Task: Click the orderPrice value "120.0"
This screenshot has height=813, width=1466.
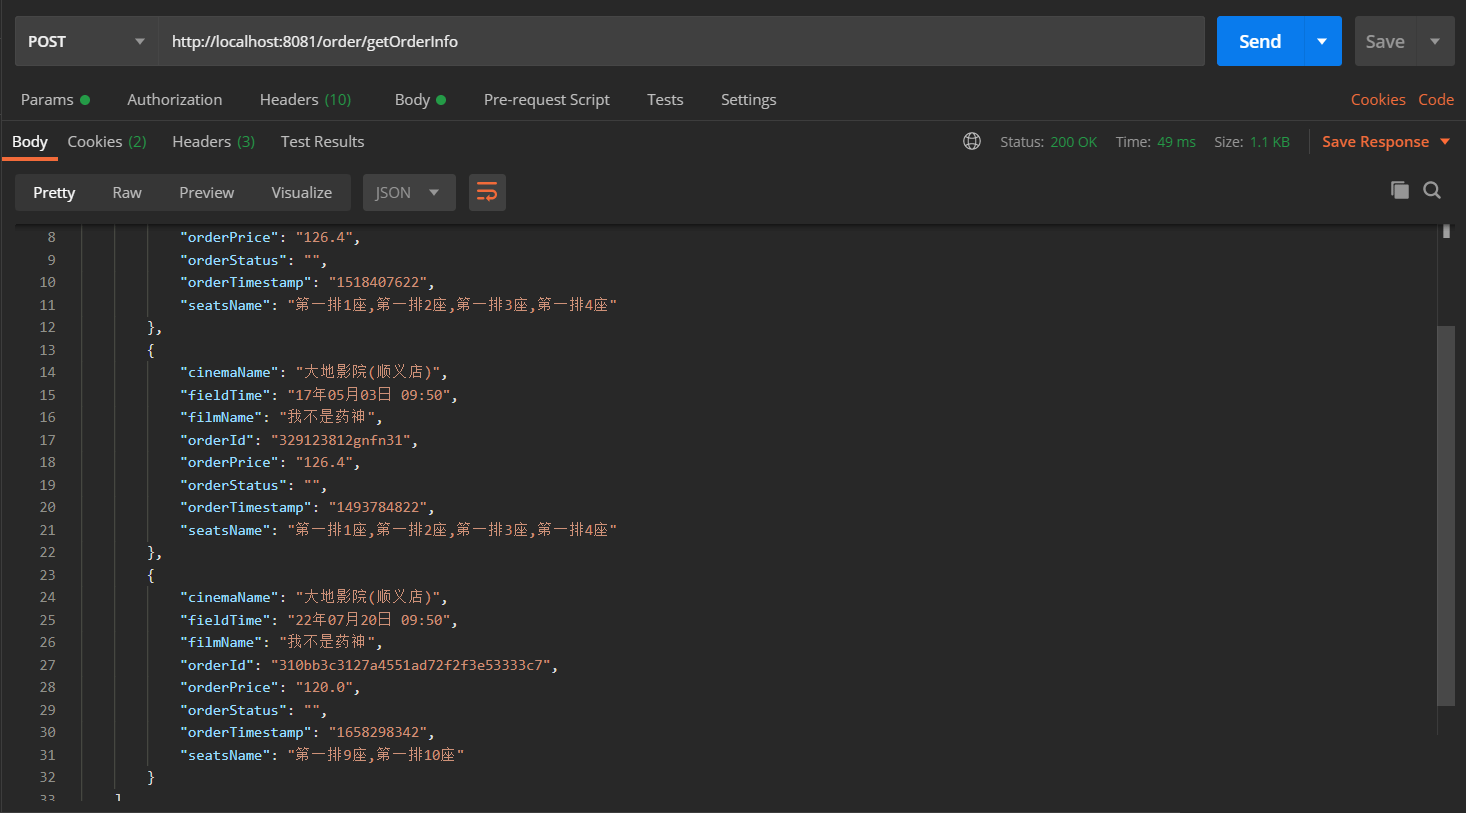Action: point(324,687)
